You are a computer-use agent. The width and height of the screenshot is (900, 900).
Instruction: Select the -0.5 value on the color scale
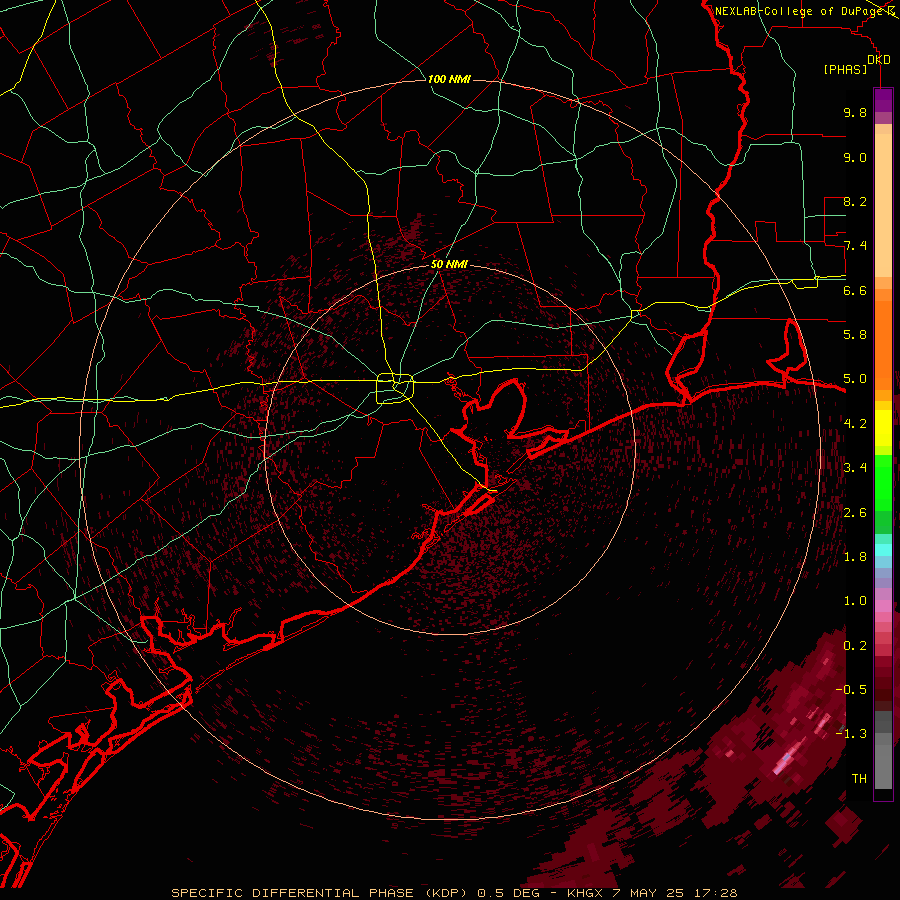tap(851, 690)
